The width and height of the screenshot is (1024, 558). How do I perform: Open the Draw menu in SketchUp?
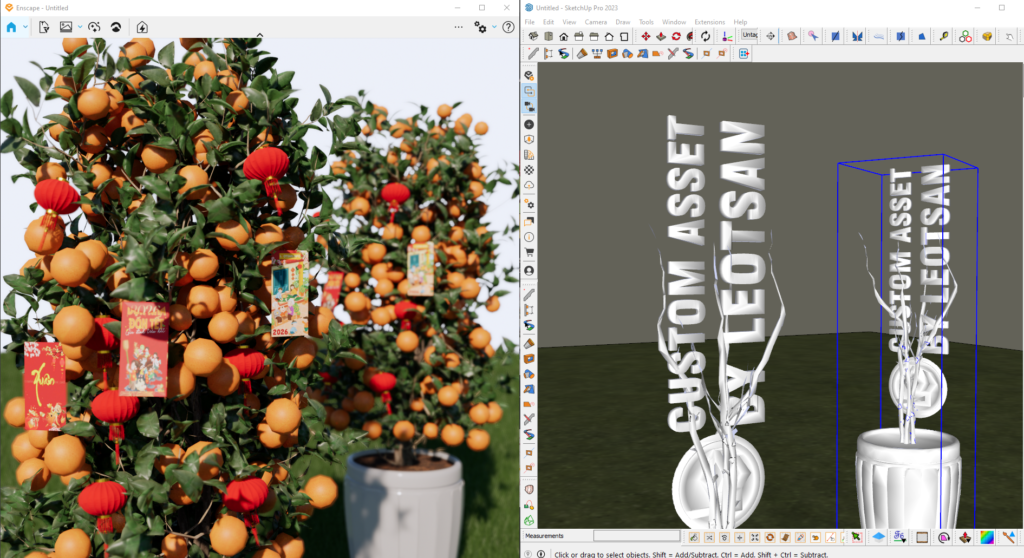[623, 22]
